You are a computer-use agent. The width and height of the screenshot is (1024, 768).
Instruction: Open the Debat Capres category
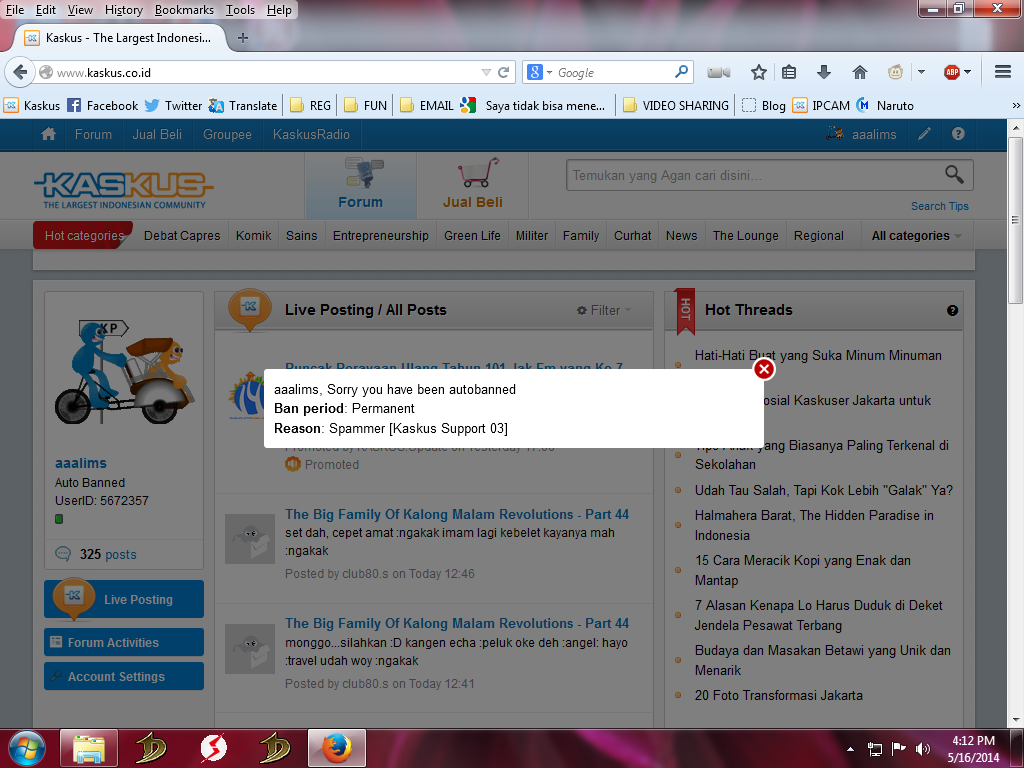[182, 236]
